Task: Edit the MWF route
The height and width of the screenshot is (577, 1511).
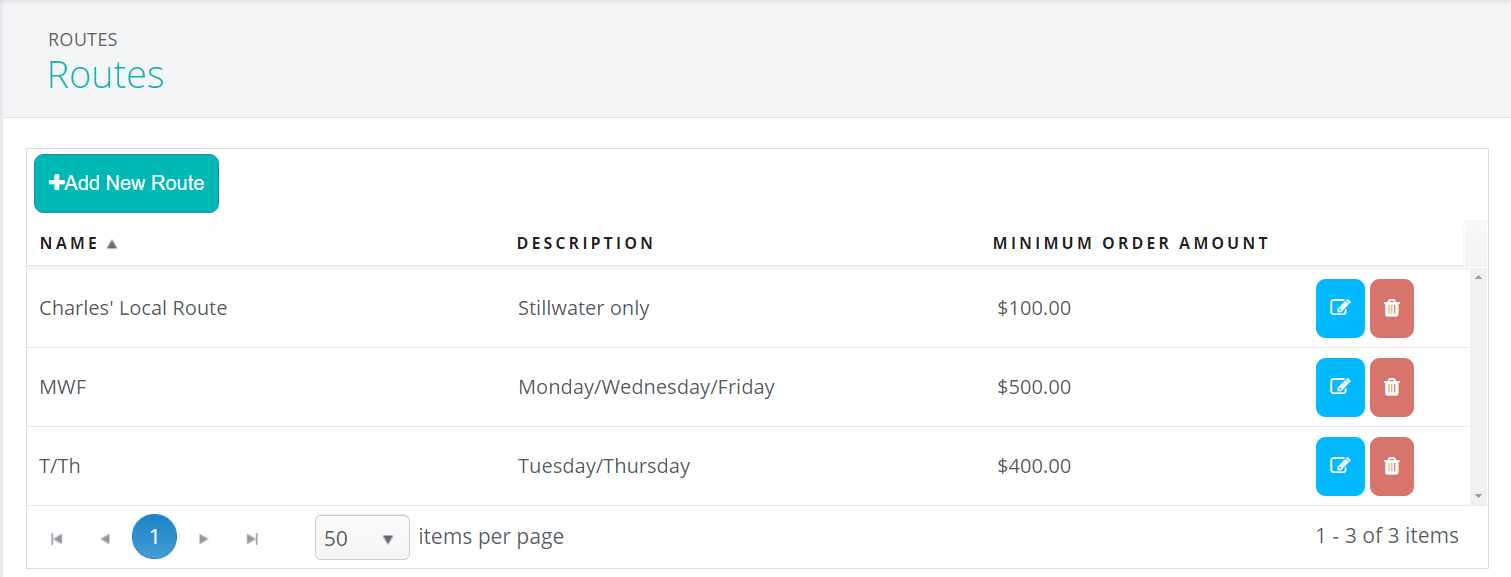Action: click(1340, 387)
